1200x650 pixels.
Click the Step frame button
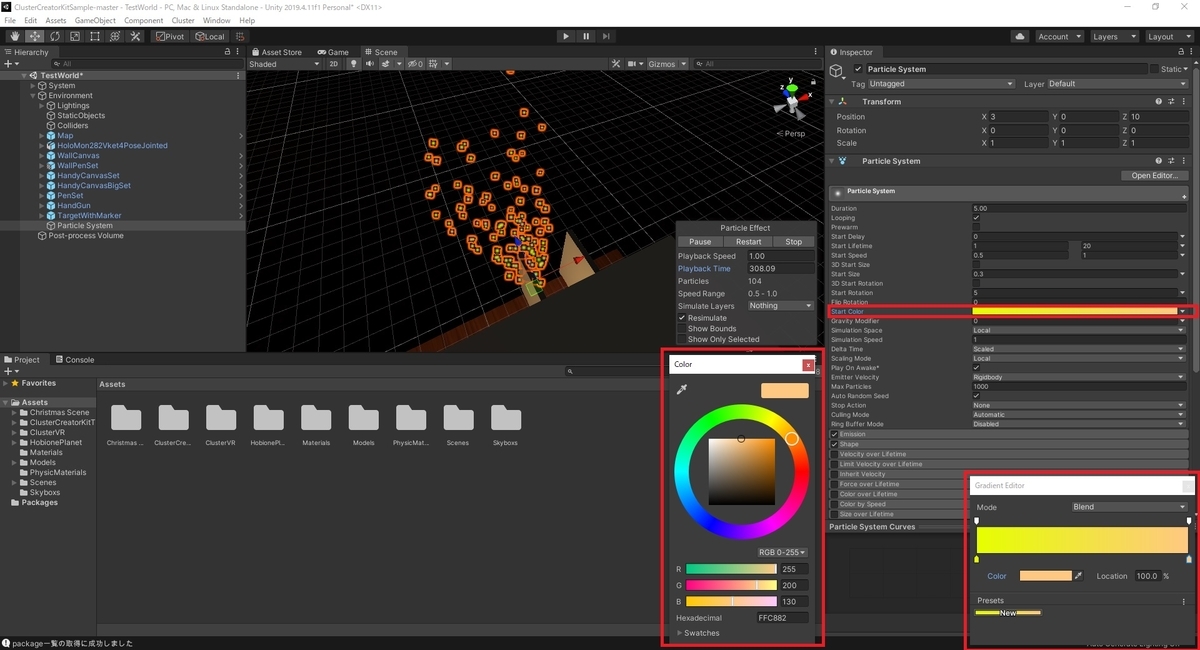(607, 37)
